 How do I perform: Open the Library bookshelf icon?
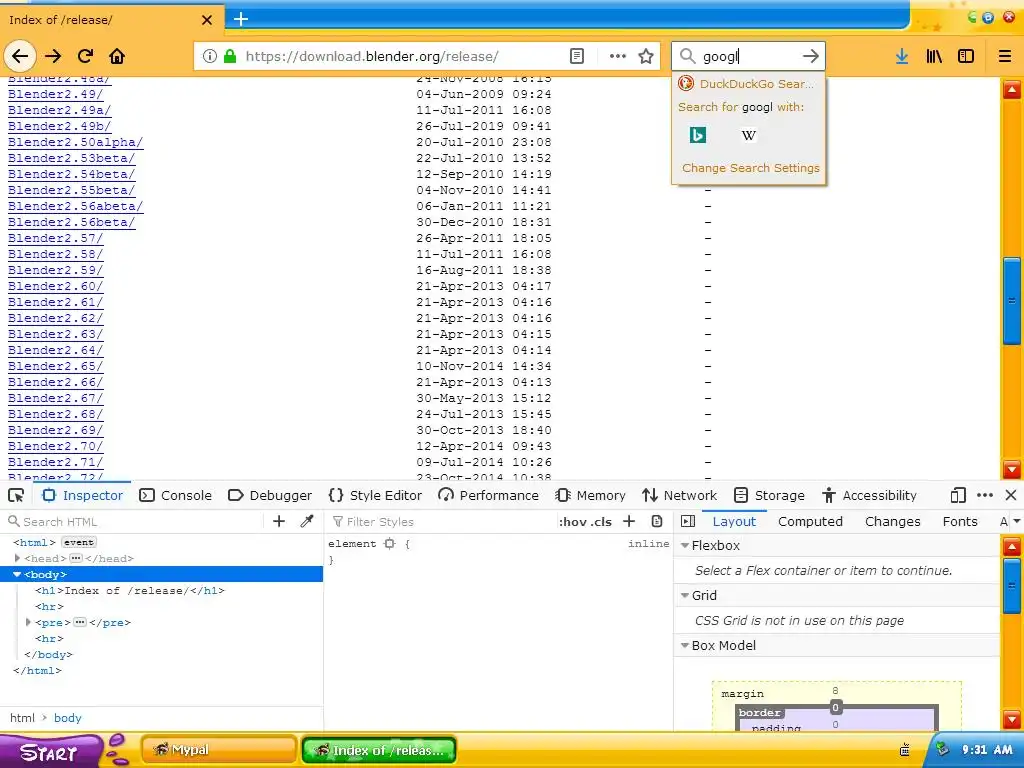click(x=934, y=56)
